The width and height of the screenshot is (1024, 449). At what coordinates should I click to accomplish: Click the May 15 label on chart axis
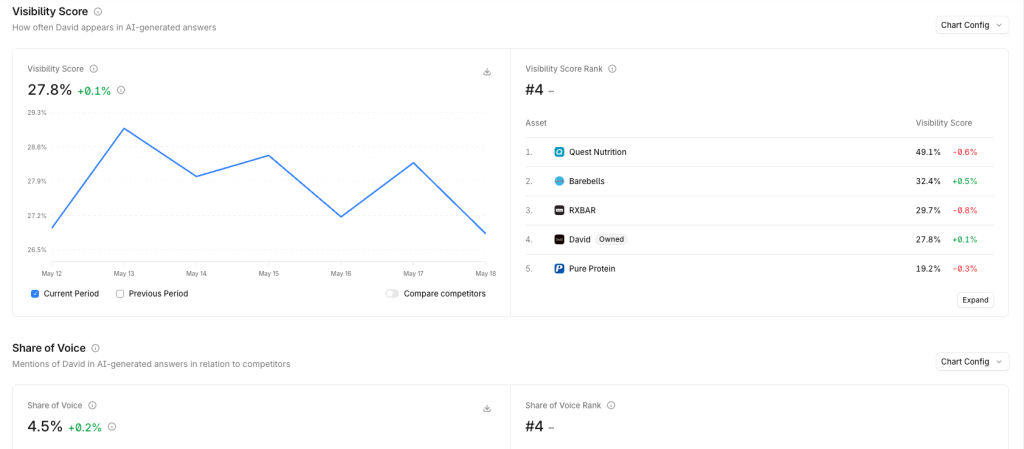(x=268, y=273)
